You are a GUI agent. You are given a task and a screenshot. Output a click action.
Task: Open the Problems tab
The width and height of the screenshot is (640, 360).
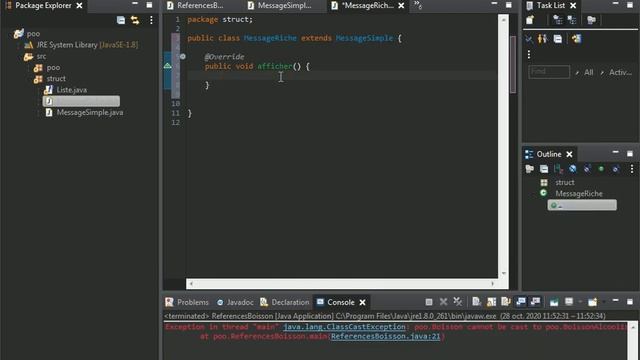point(187,302)
